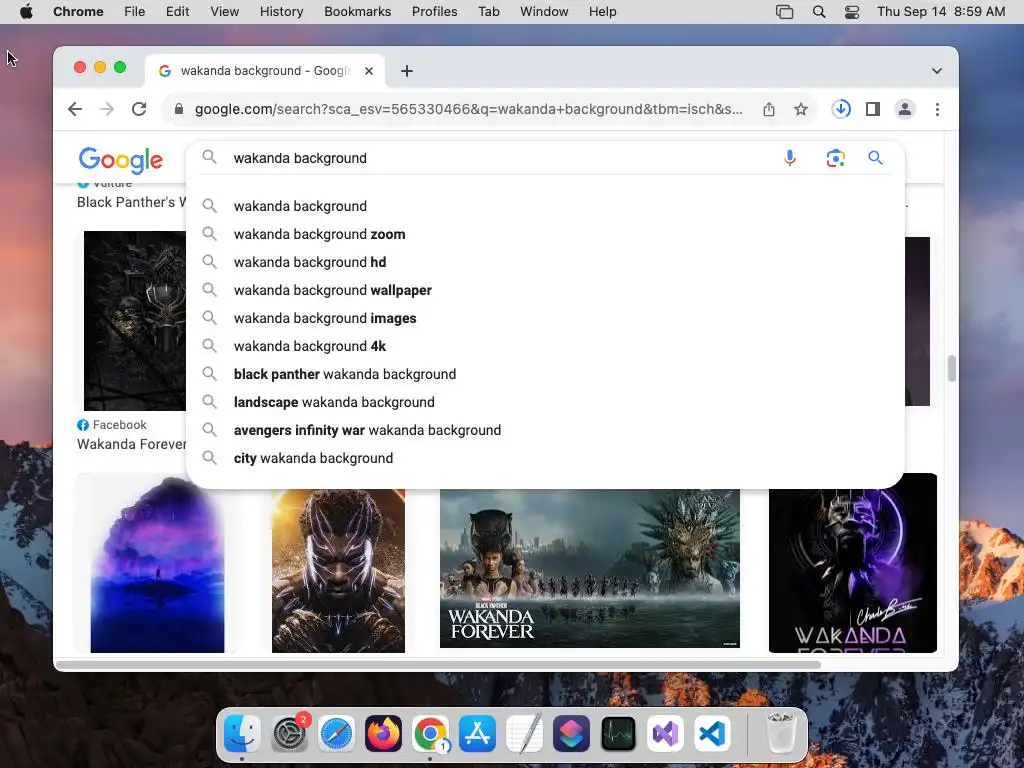This screenshot has width=1024, height=768.
Task: Open the Chrome three-dot menu
Action: click(937, 109)
